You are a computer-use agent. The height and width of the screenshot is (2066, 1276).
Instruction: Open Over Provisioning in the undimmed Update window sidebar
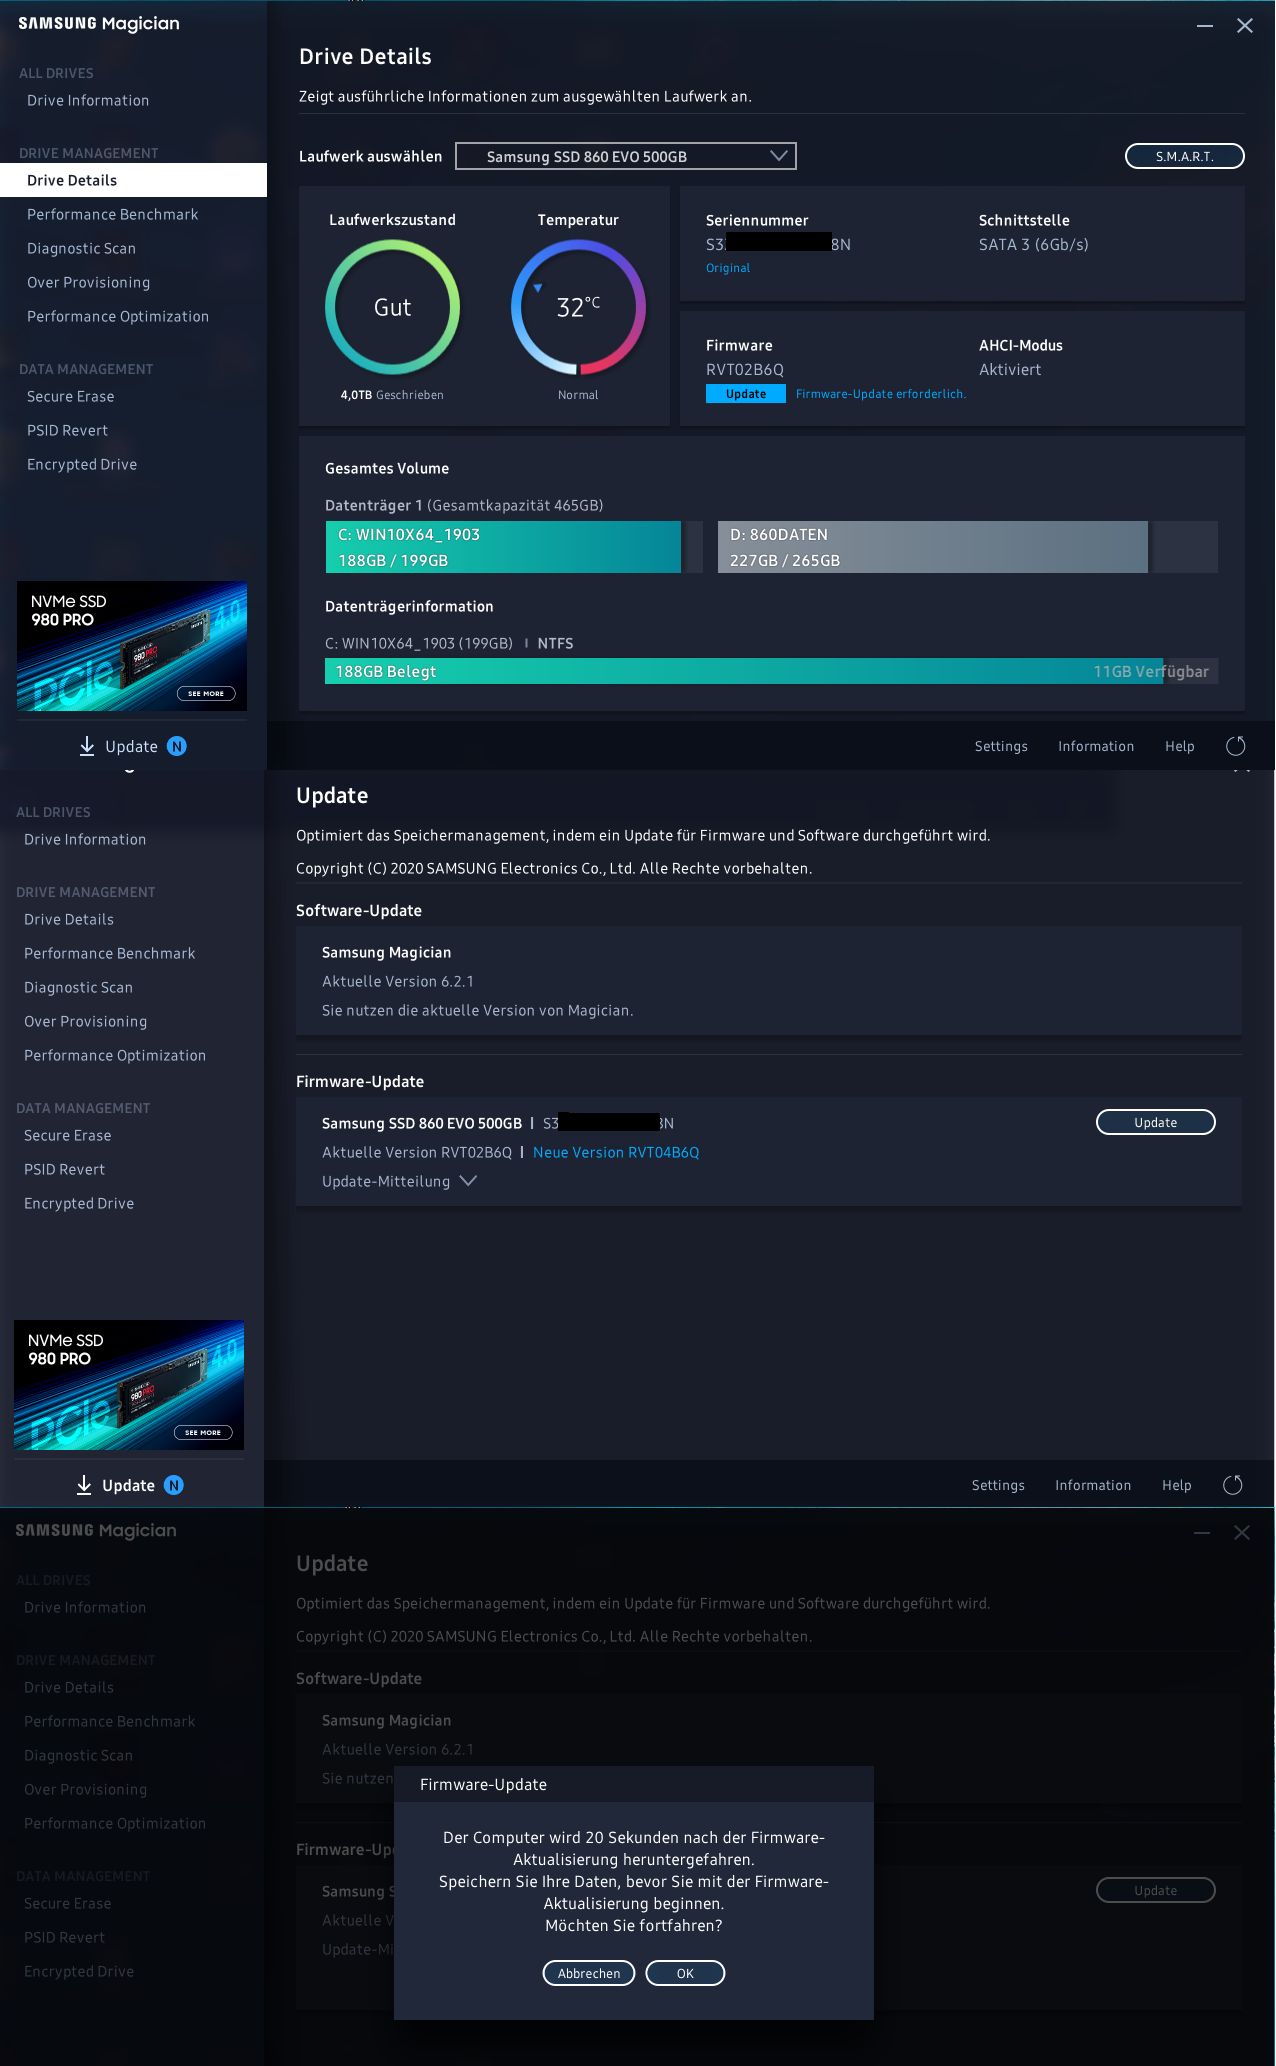click(86, 1021)
